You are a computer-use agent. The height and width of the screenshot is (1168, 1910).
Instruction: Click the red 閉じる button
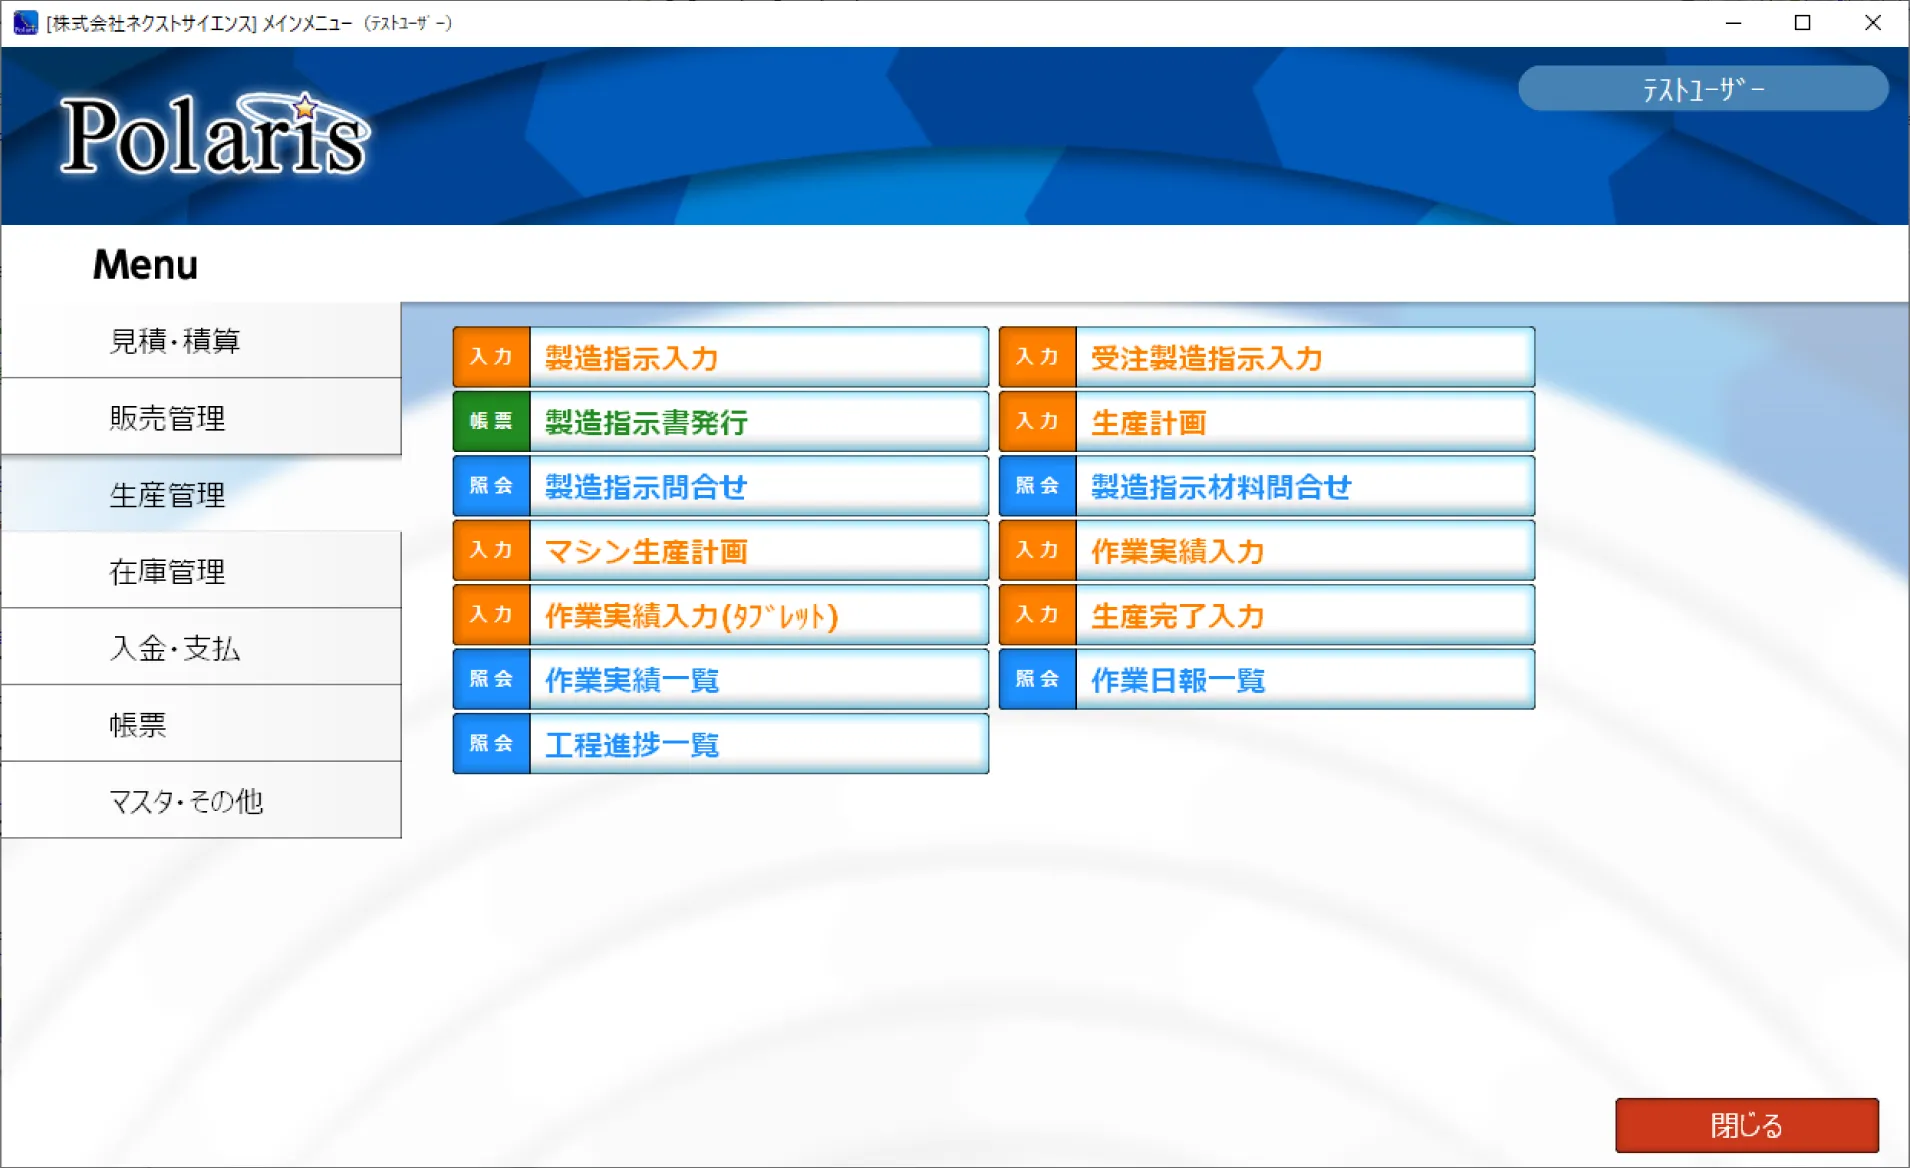click(1747, 1125)
